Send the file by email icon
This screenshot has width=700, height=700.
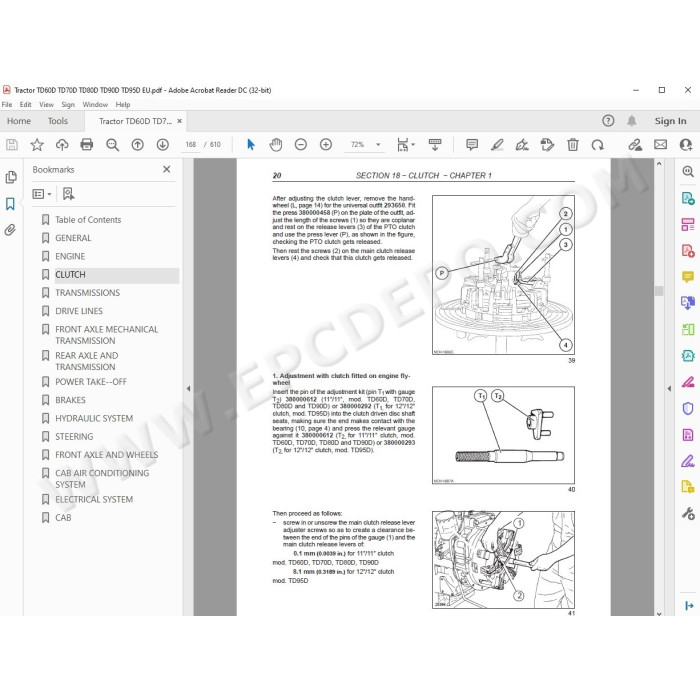click(x=660, y=144)
